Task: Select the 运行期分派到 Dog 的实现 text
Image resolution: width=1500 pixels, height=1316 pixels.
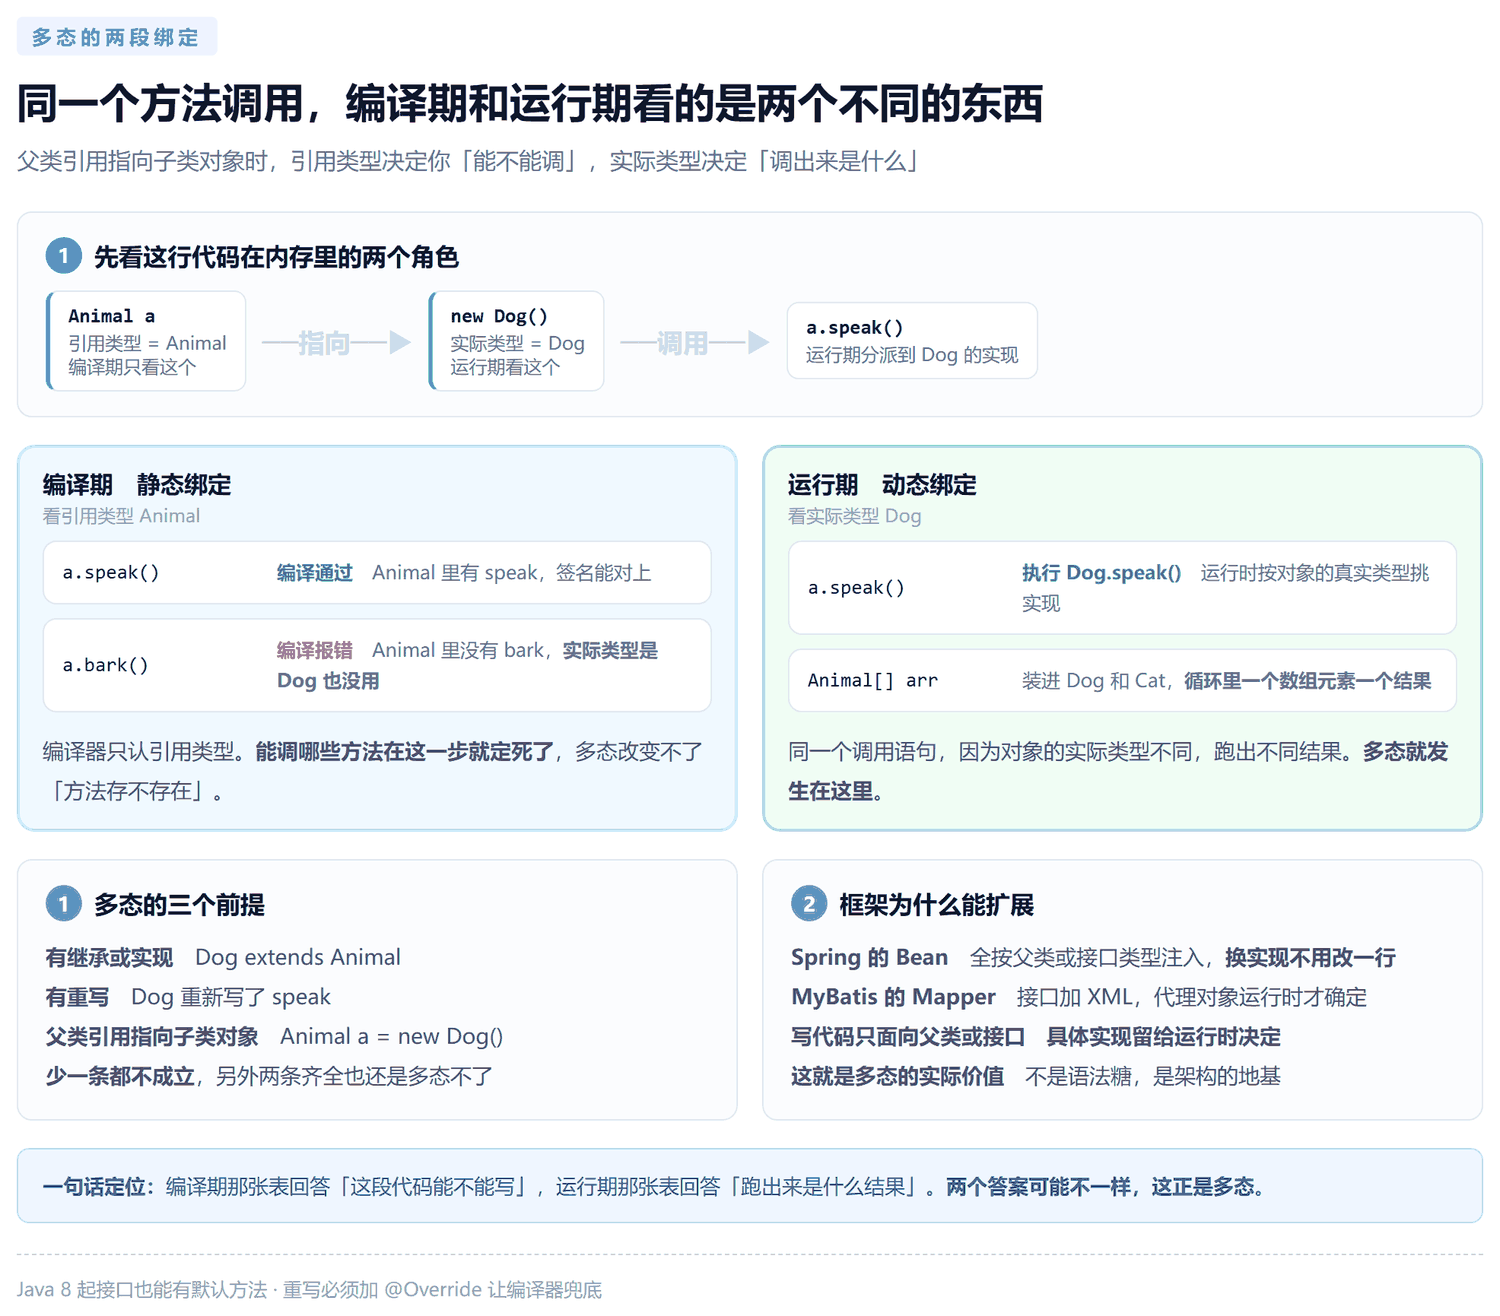Action: pyautogui.click(x=912, y=355)
